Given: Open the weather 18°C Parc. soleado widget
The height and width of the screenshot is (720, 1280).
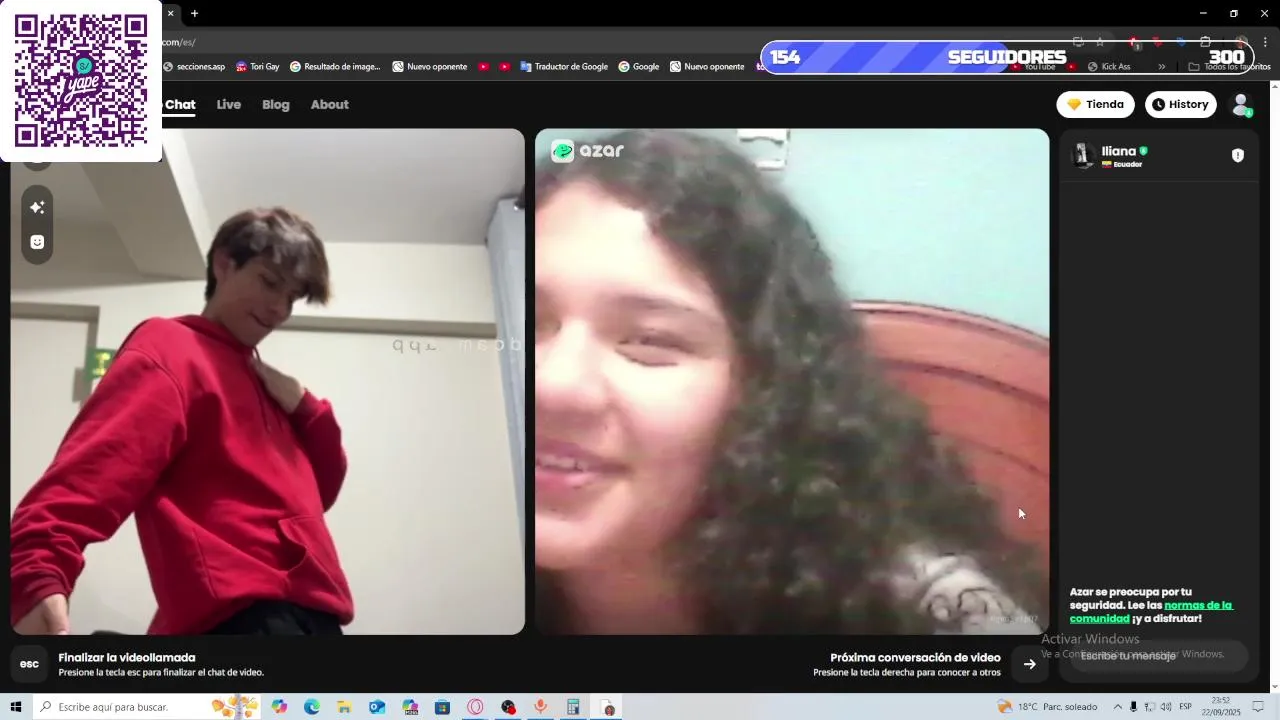Looking at the screenshot, I should 1047,707.
